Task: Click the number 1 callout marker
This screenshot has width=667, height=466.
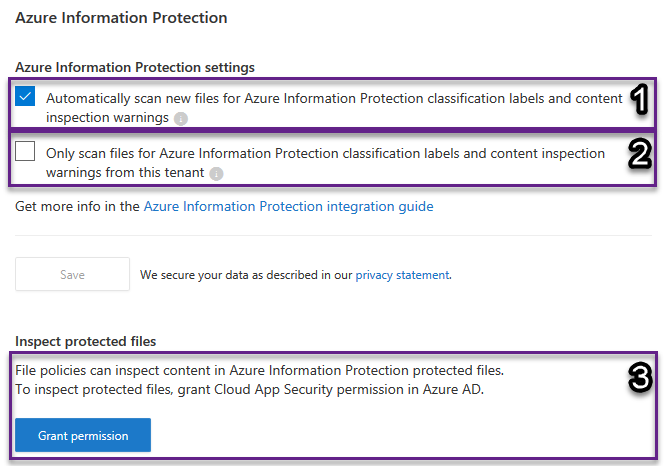Action: 640,100
